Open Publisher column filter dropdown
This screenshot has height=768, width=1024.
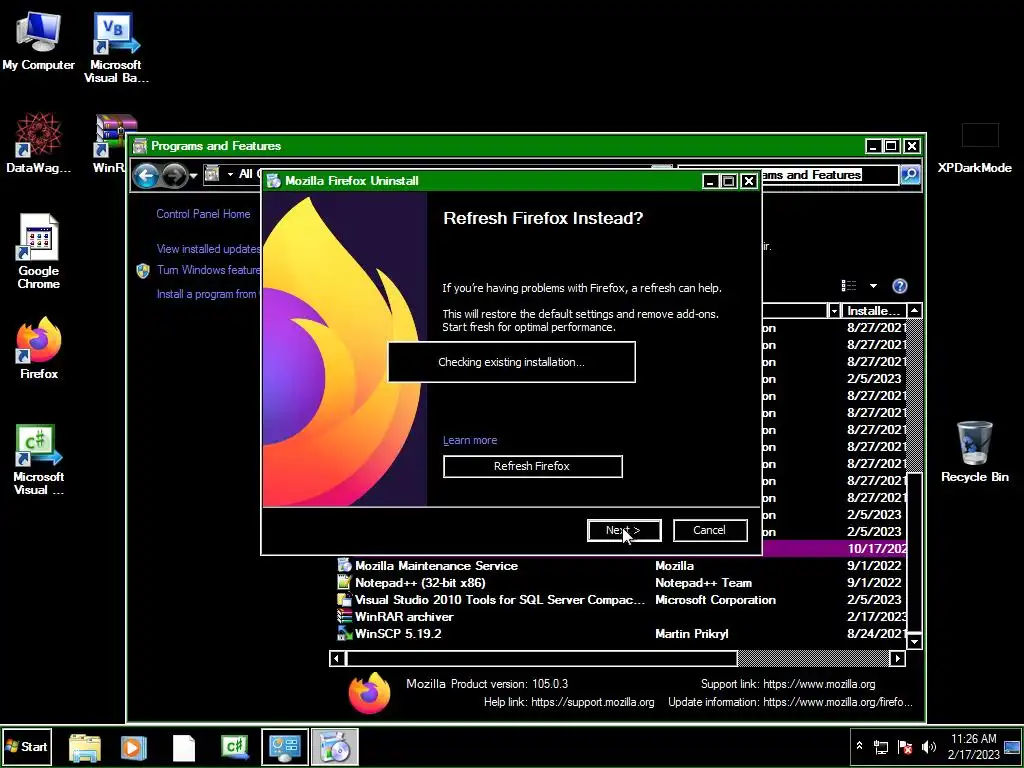click(x=834, y=311)
